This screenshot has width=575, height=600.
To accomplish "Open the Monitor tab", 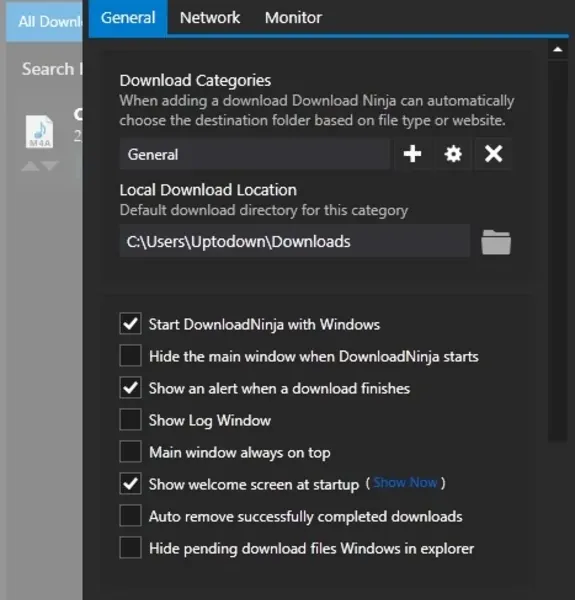I will [x=293, y=18].
